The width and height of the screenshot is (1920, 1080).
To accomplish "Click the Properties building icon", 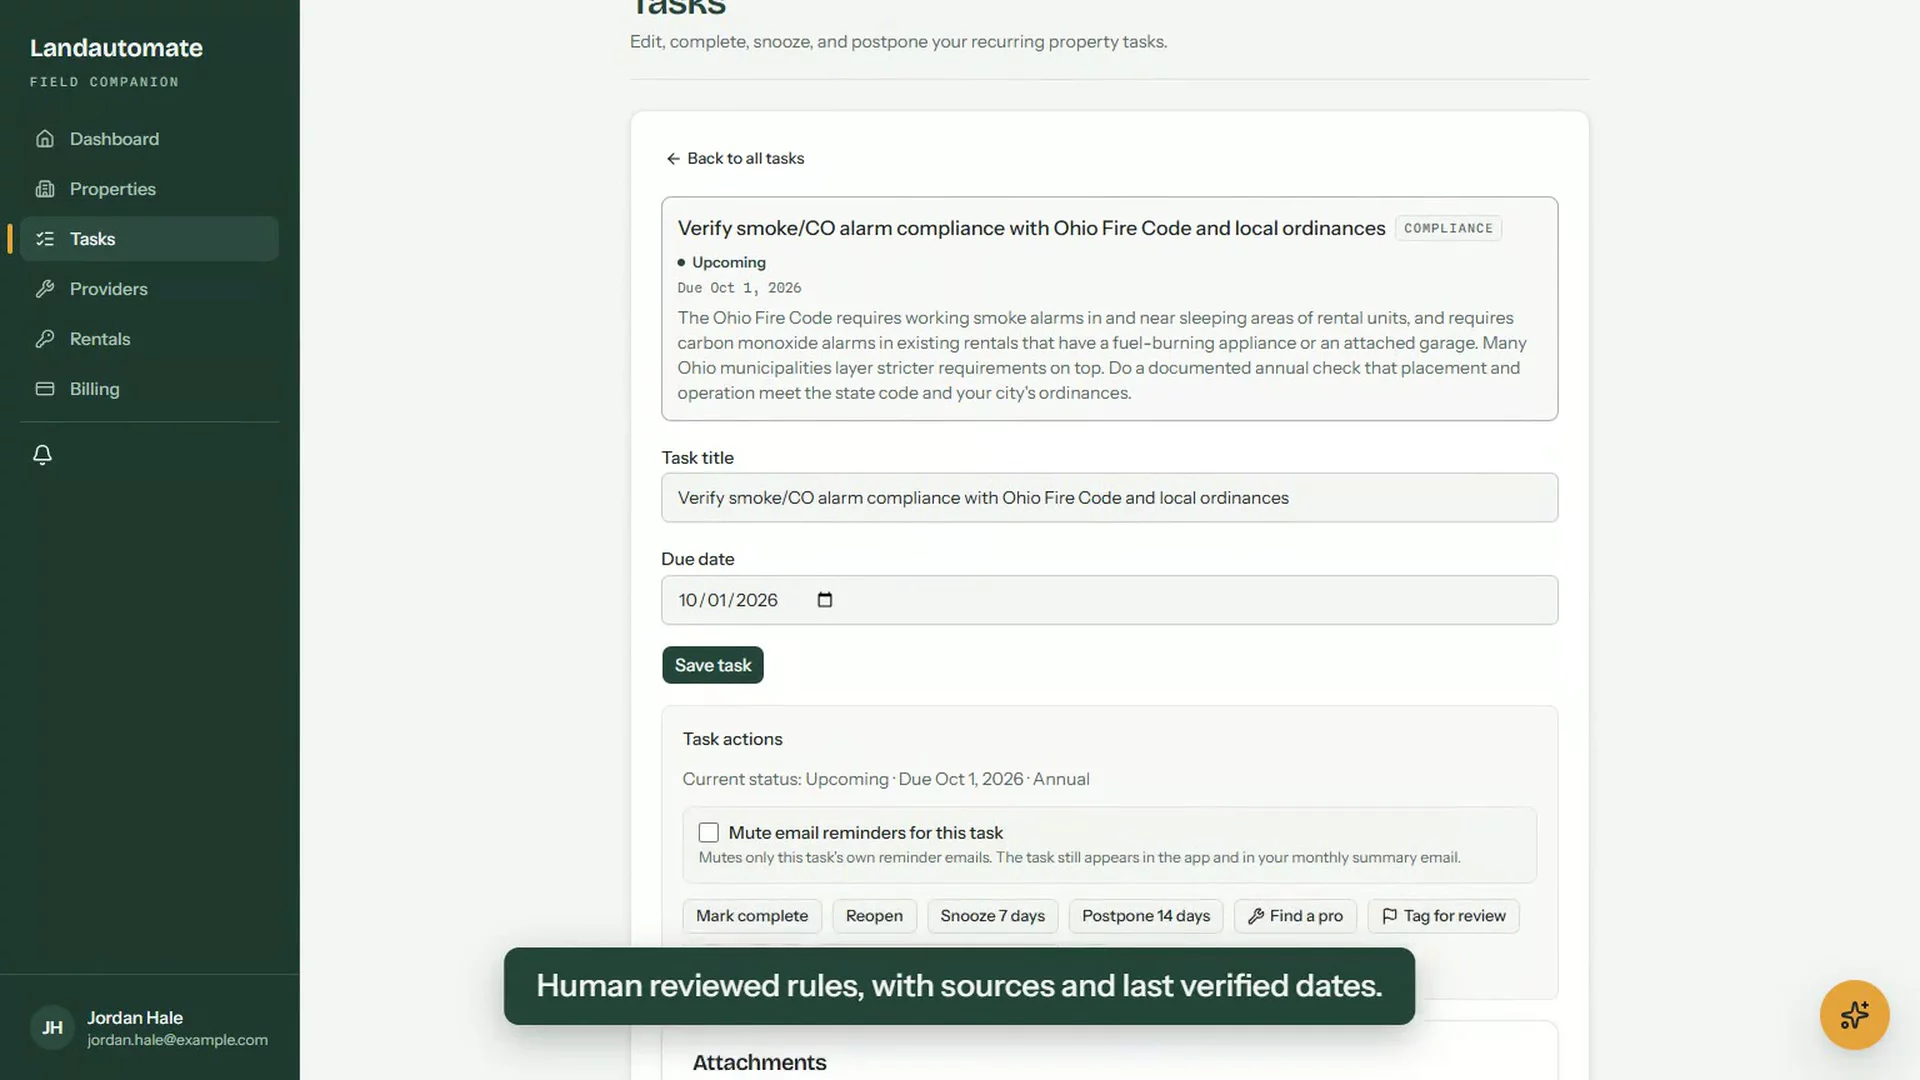I will 45,189.
